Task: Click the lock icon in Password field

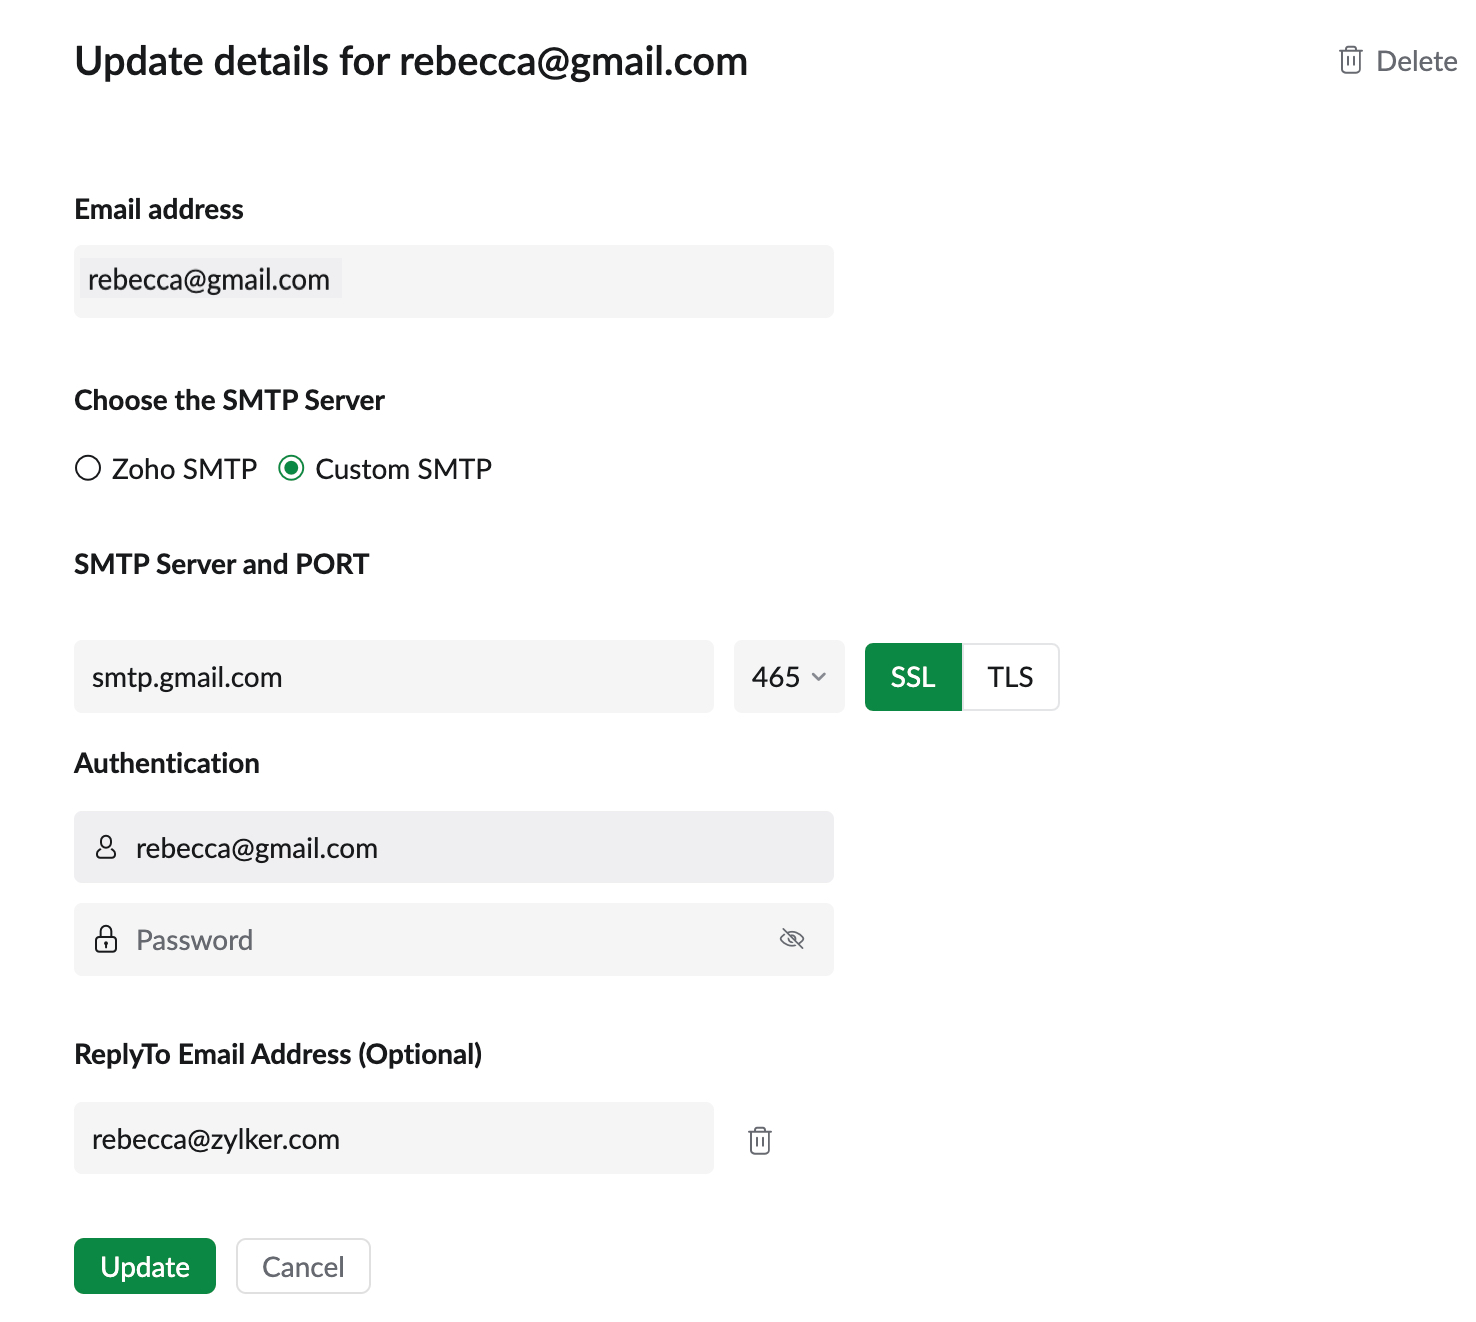Action: (x=106, y=939)
